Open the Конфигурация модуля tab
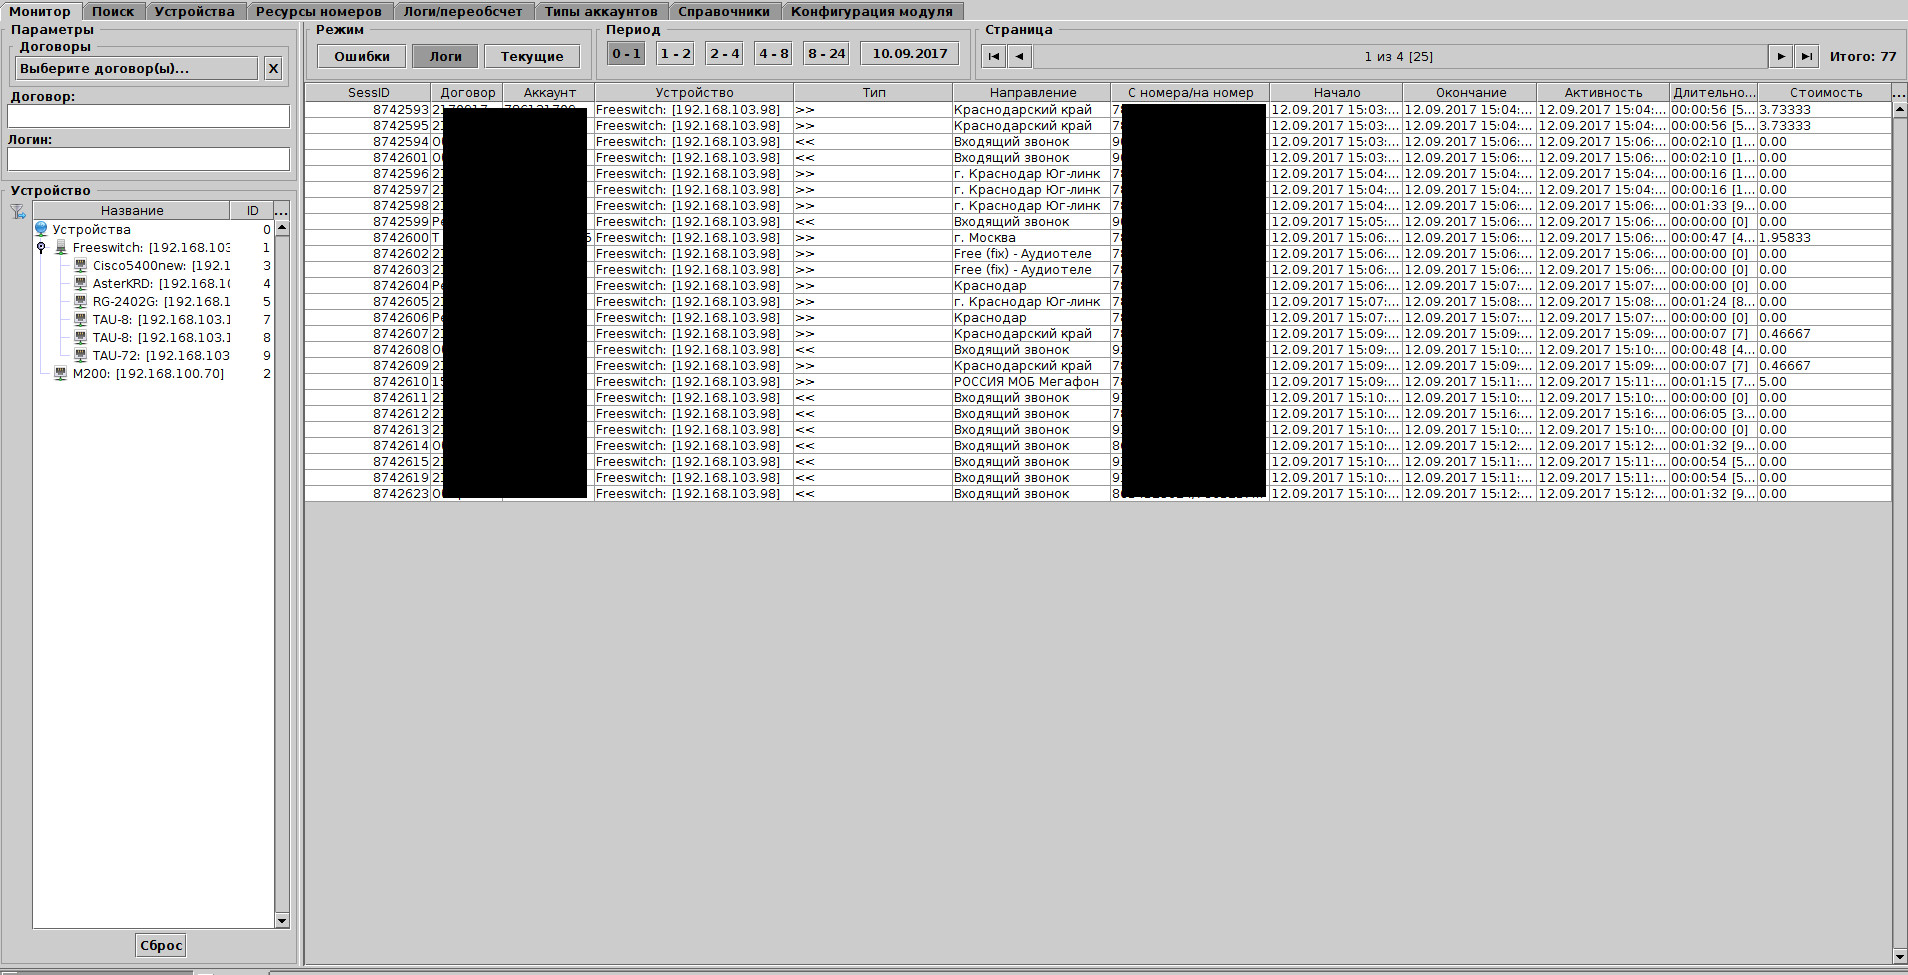Image resolution: width=1908 pixels, height=975 pixels. [871, 11]
